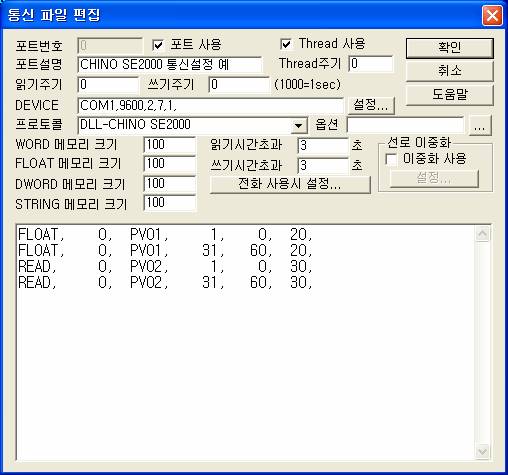Click the Thread주기 input field

tap(371, 64)
